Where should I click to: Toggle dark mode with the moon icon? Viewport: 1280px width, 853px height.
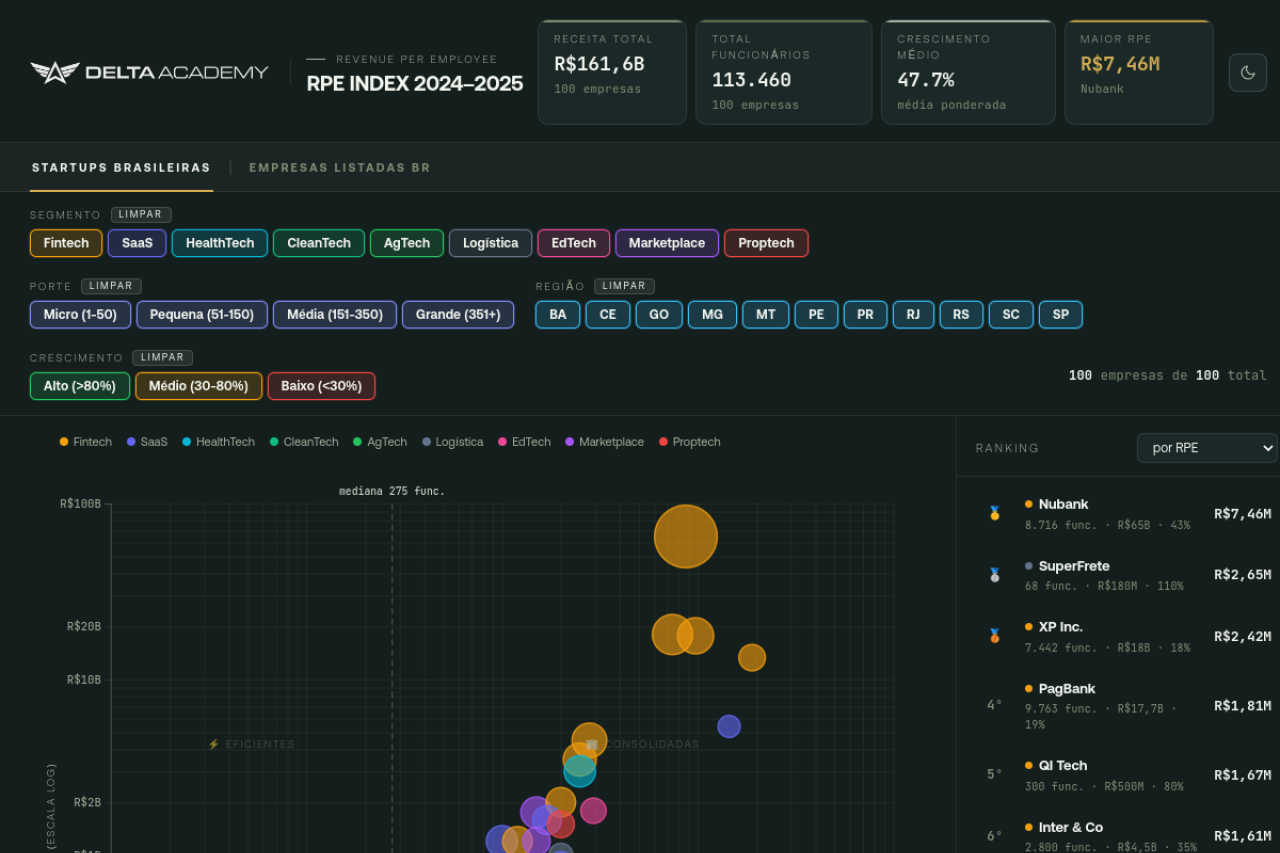tap(1247, 72)
